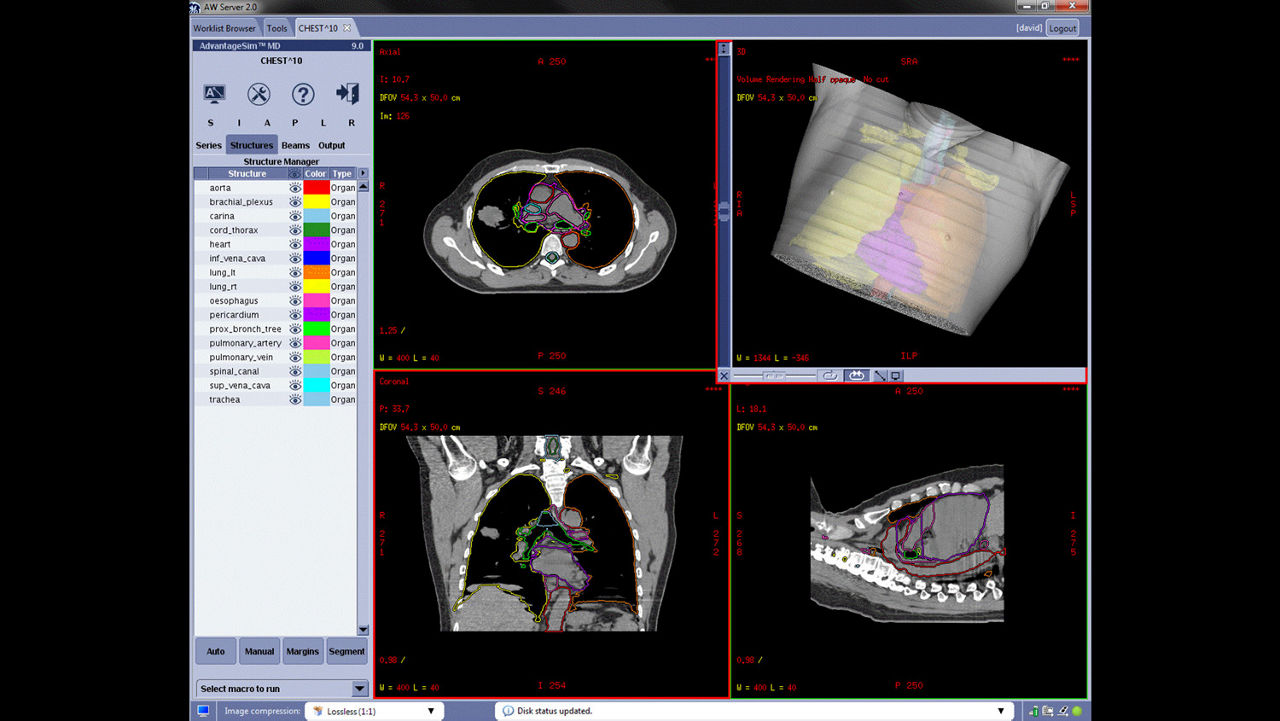Select the diagonal line measure icon
The width and height of the screenshot is (1280, 721).
[881, 376]
